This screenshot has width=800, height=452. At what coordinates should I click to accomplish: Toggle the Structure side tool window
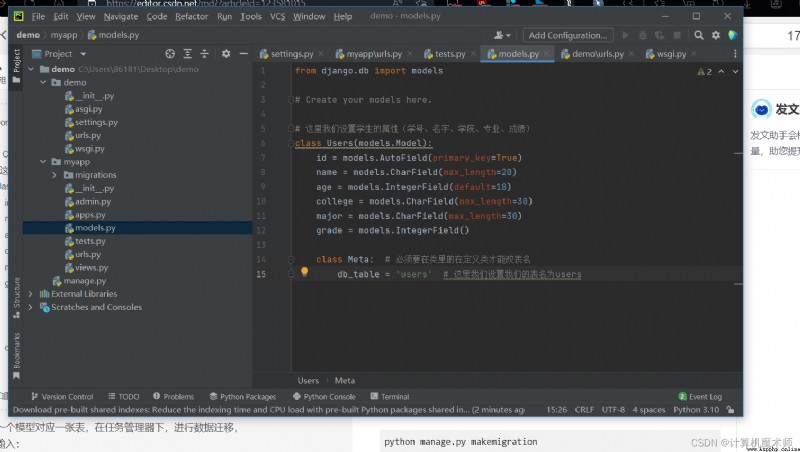[x=16, y=298]
